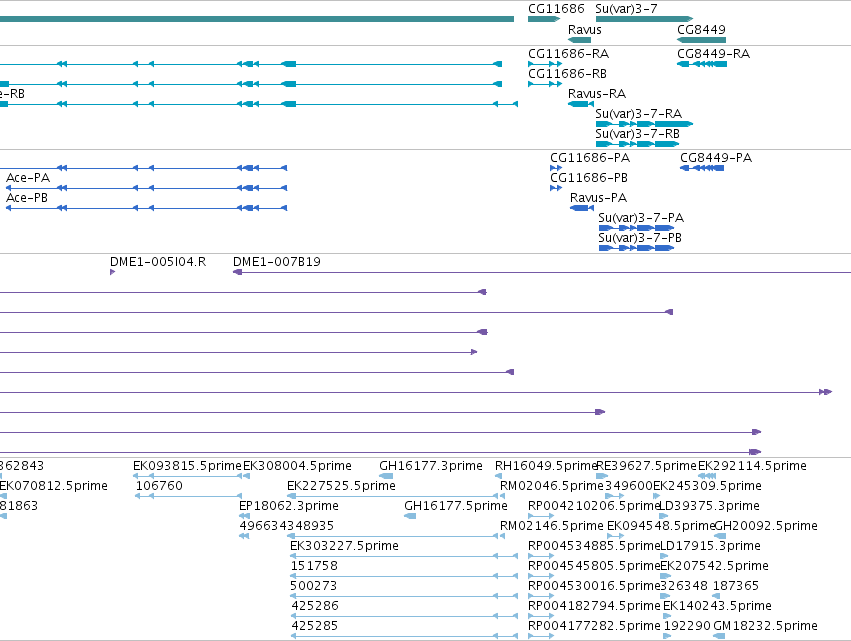Click the DME1-005I04.R clone end

pyautogui.click(x=112, y=272)
